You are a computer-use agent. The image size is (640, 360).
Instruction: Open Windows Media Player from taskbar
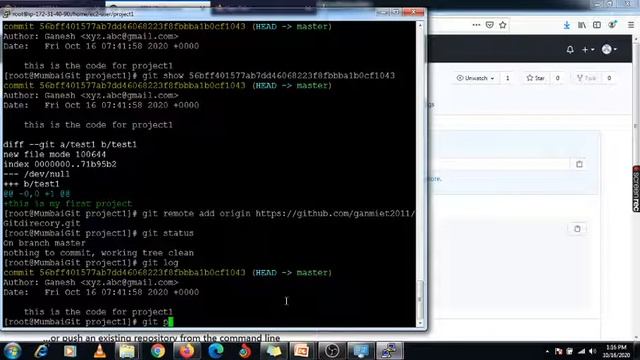click(70, 351)
